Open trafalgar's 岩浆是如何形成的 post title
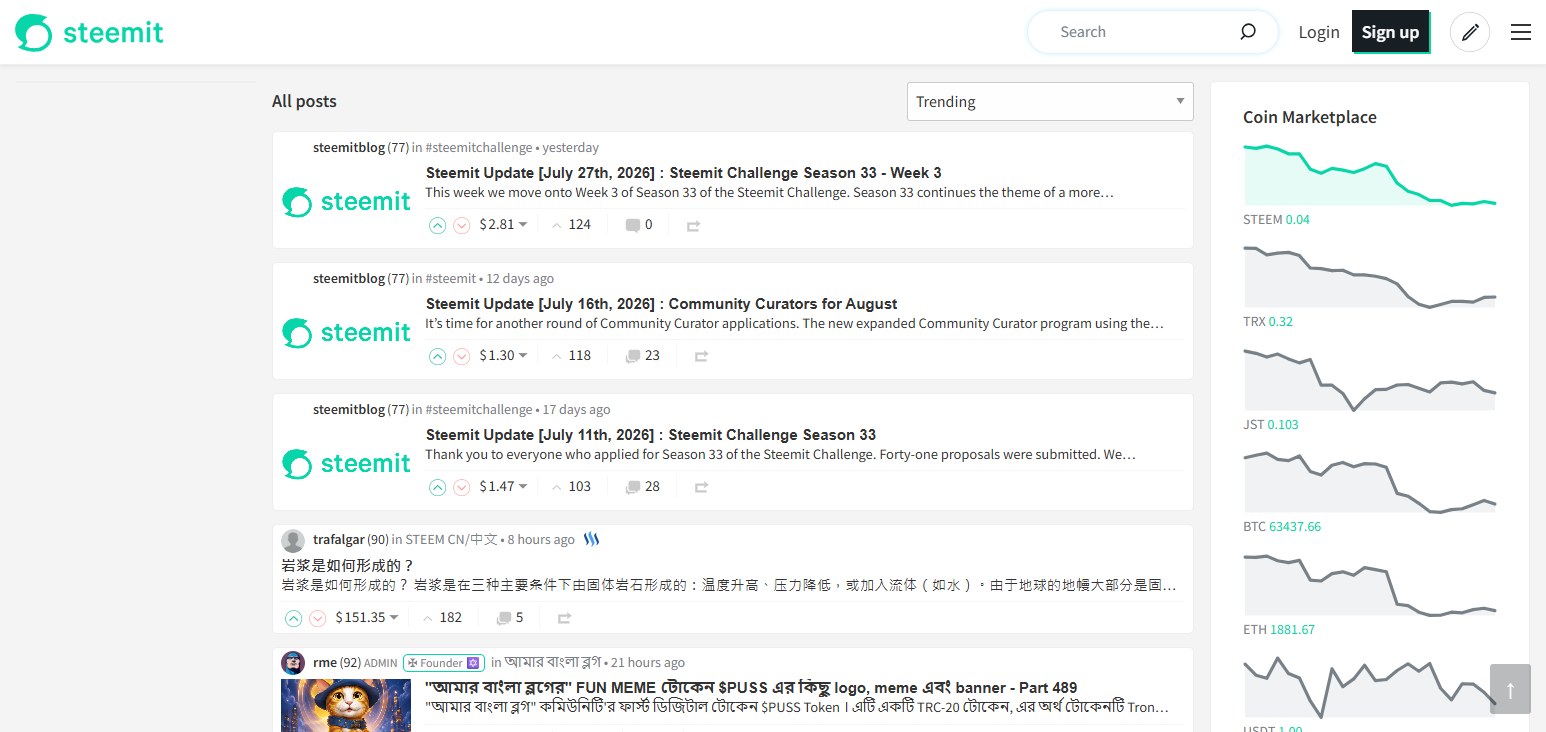 pyautogui.click(x=348, y=566)
